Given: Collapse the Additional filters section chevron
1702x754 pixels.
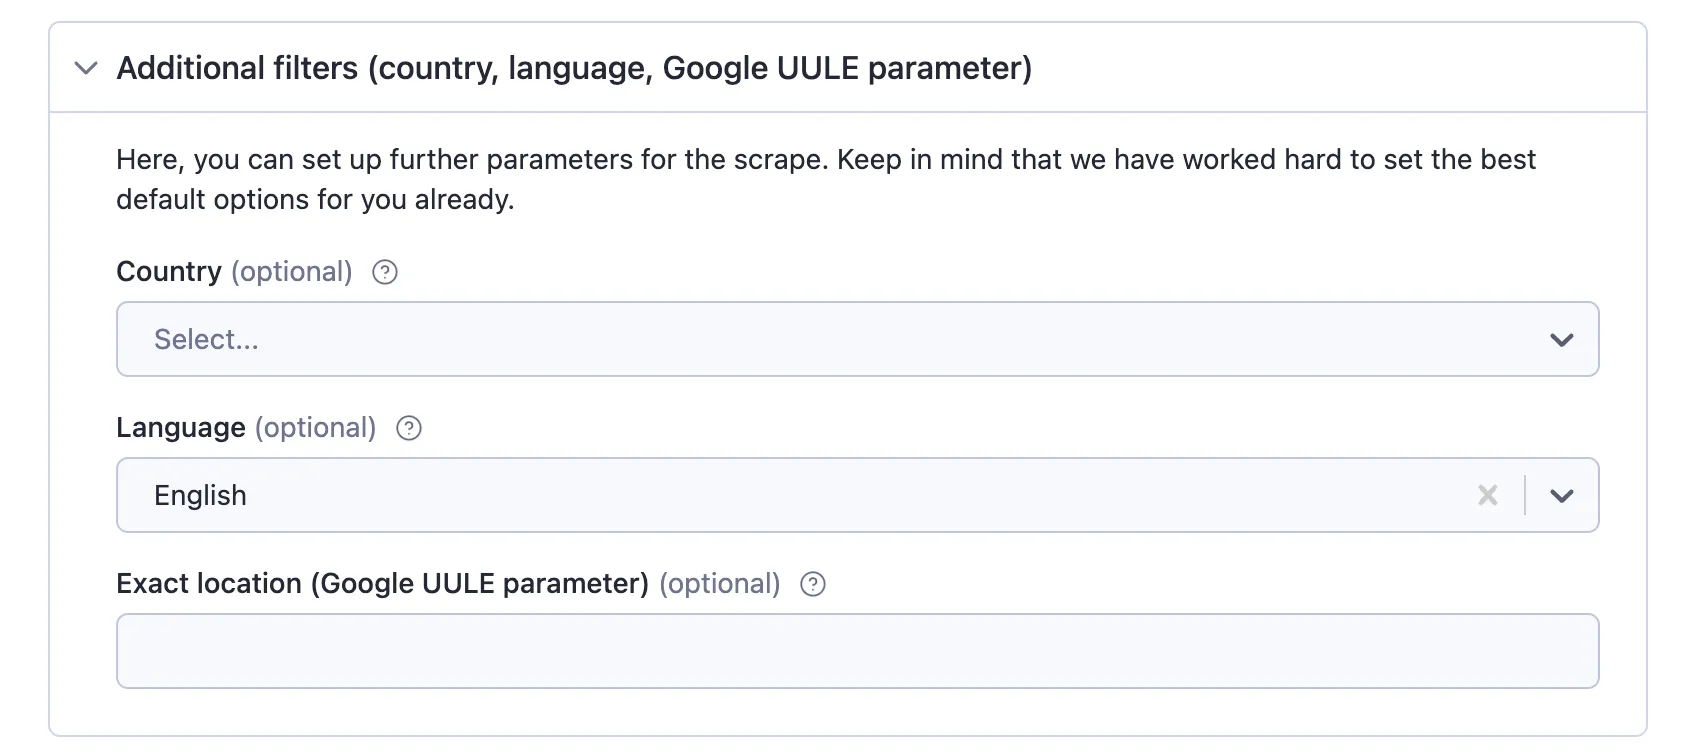Looking at the screenshot, I should click(86, 68).
